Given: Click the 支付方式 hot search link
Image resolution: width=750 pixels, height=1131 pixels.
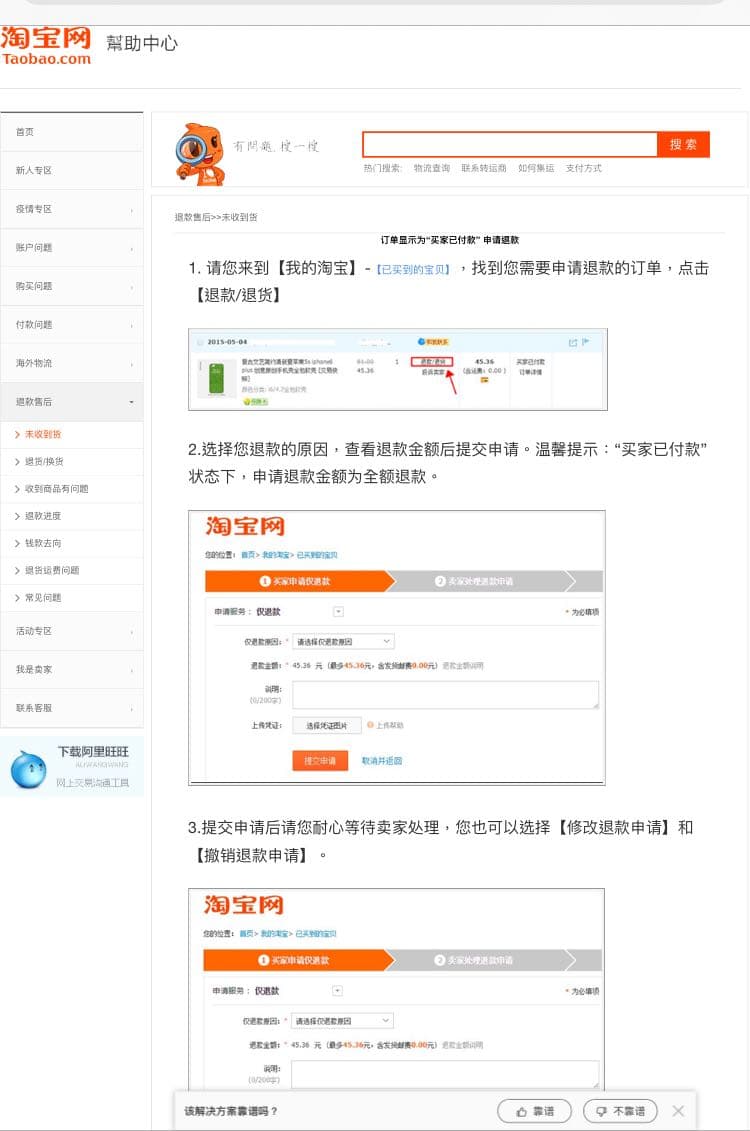Looking at the screenshot, I should (x=583, y=168).
